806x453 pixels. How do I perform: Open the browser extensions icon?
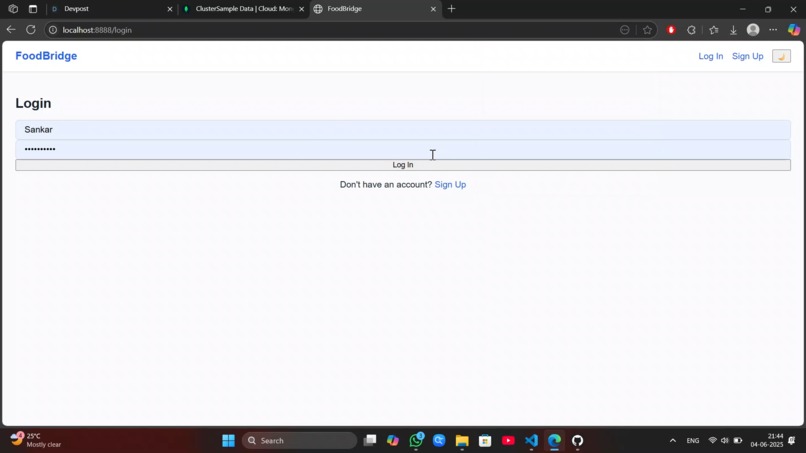pyautogui.click(x=691, y=30)
